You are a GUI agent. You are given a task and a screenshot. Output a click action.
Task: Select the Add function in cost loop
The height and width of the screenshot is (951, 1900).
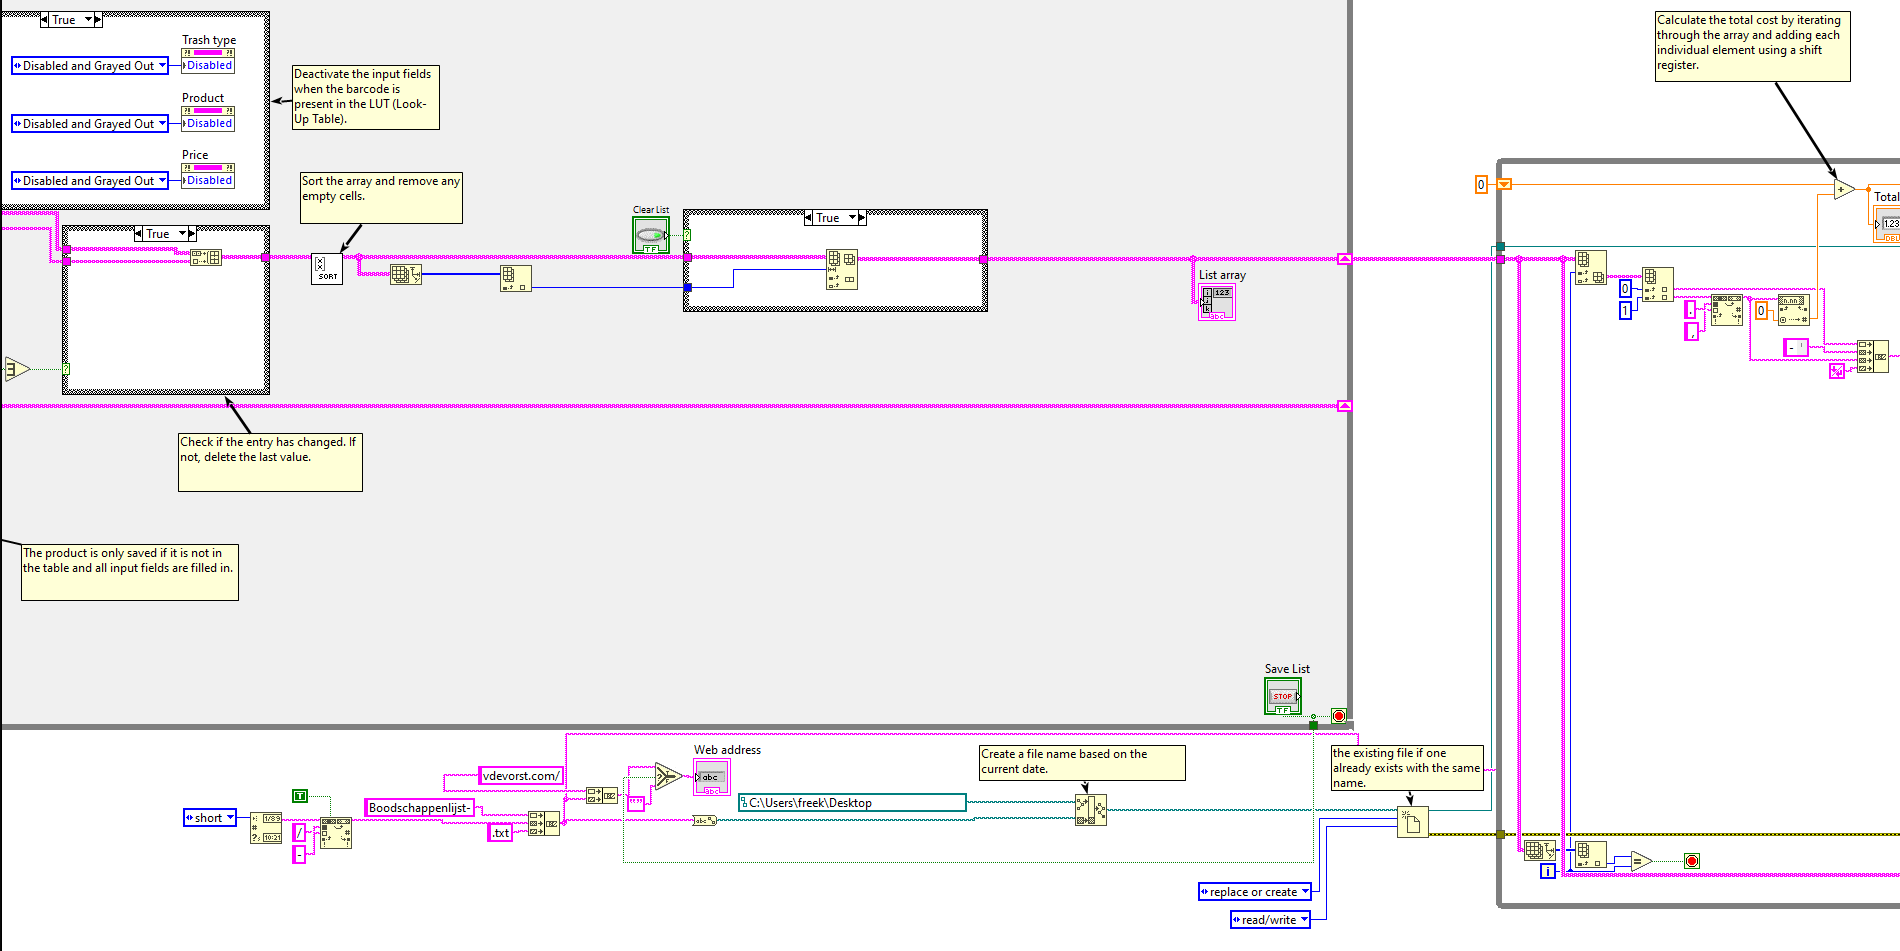[1843, 190]
